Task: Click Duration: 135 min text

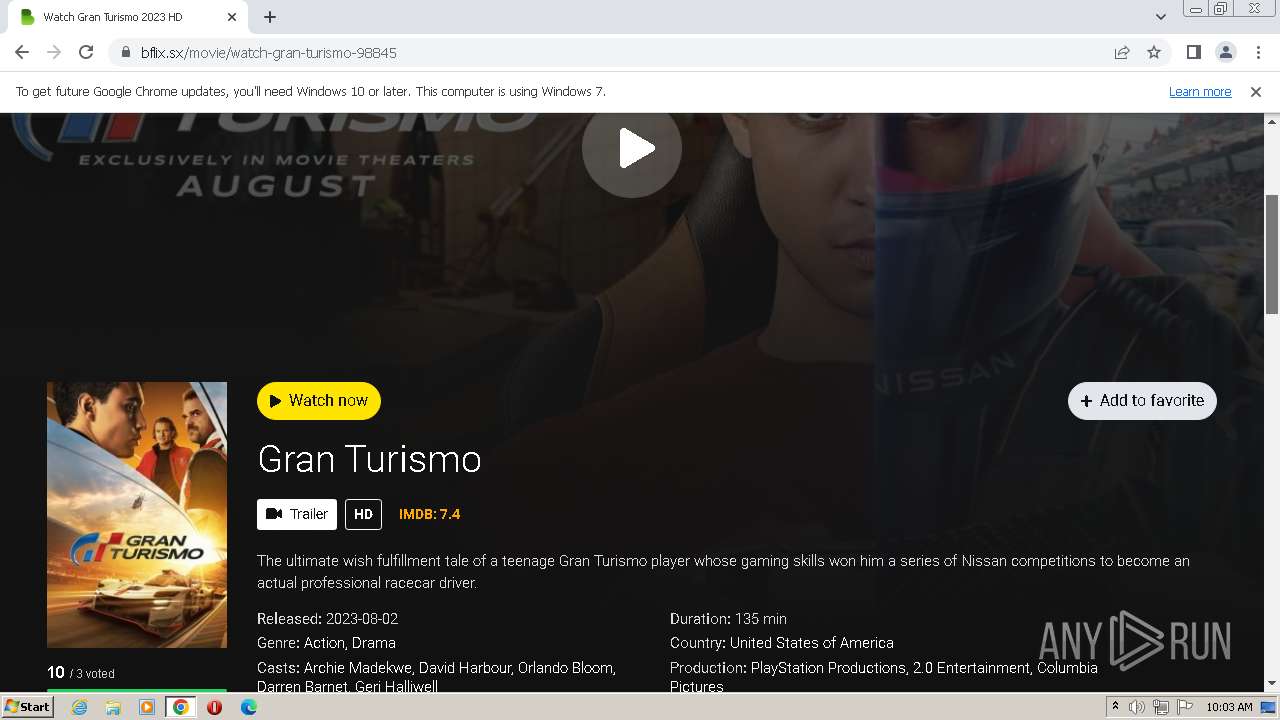Action: [x=728, y=619]
